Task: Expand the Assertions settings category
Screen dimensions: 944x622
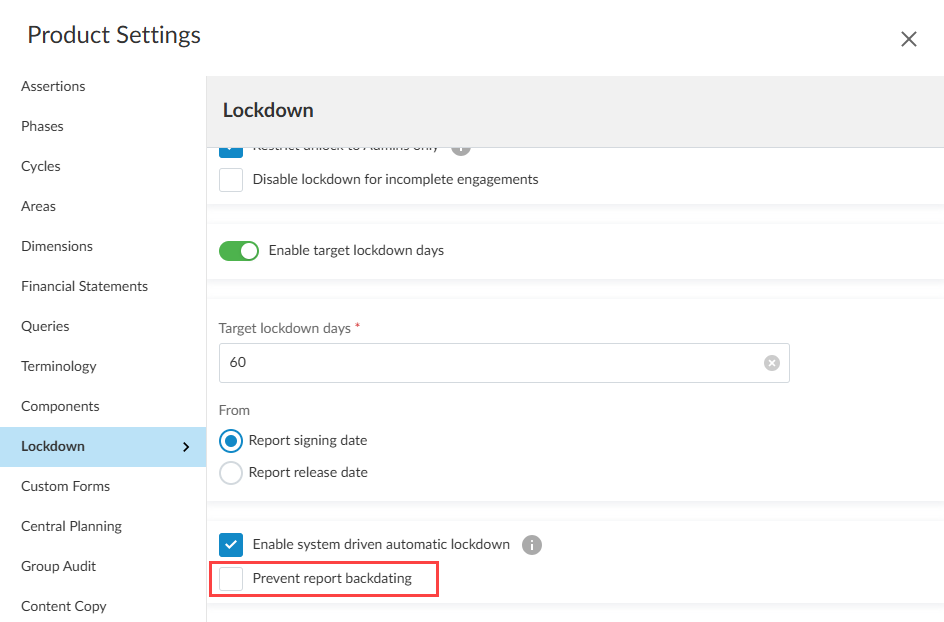Action: point(53,86)
